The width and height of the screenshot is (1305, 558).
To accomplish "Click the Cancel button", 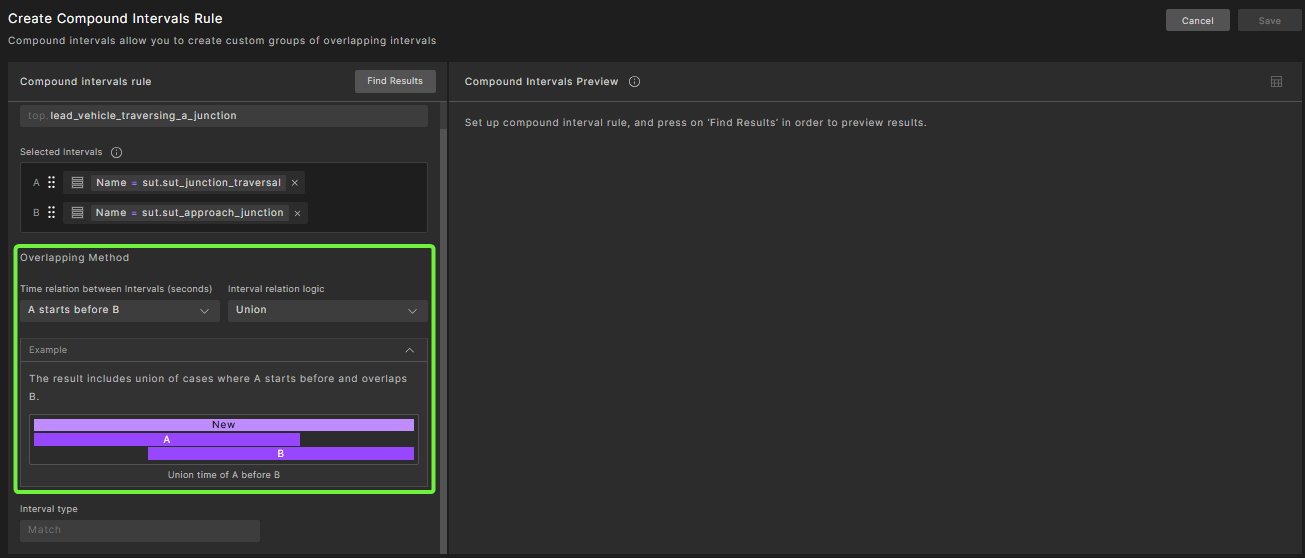I will tap(1197, 21).
